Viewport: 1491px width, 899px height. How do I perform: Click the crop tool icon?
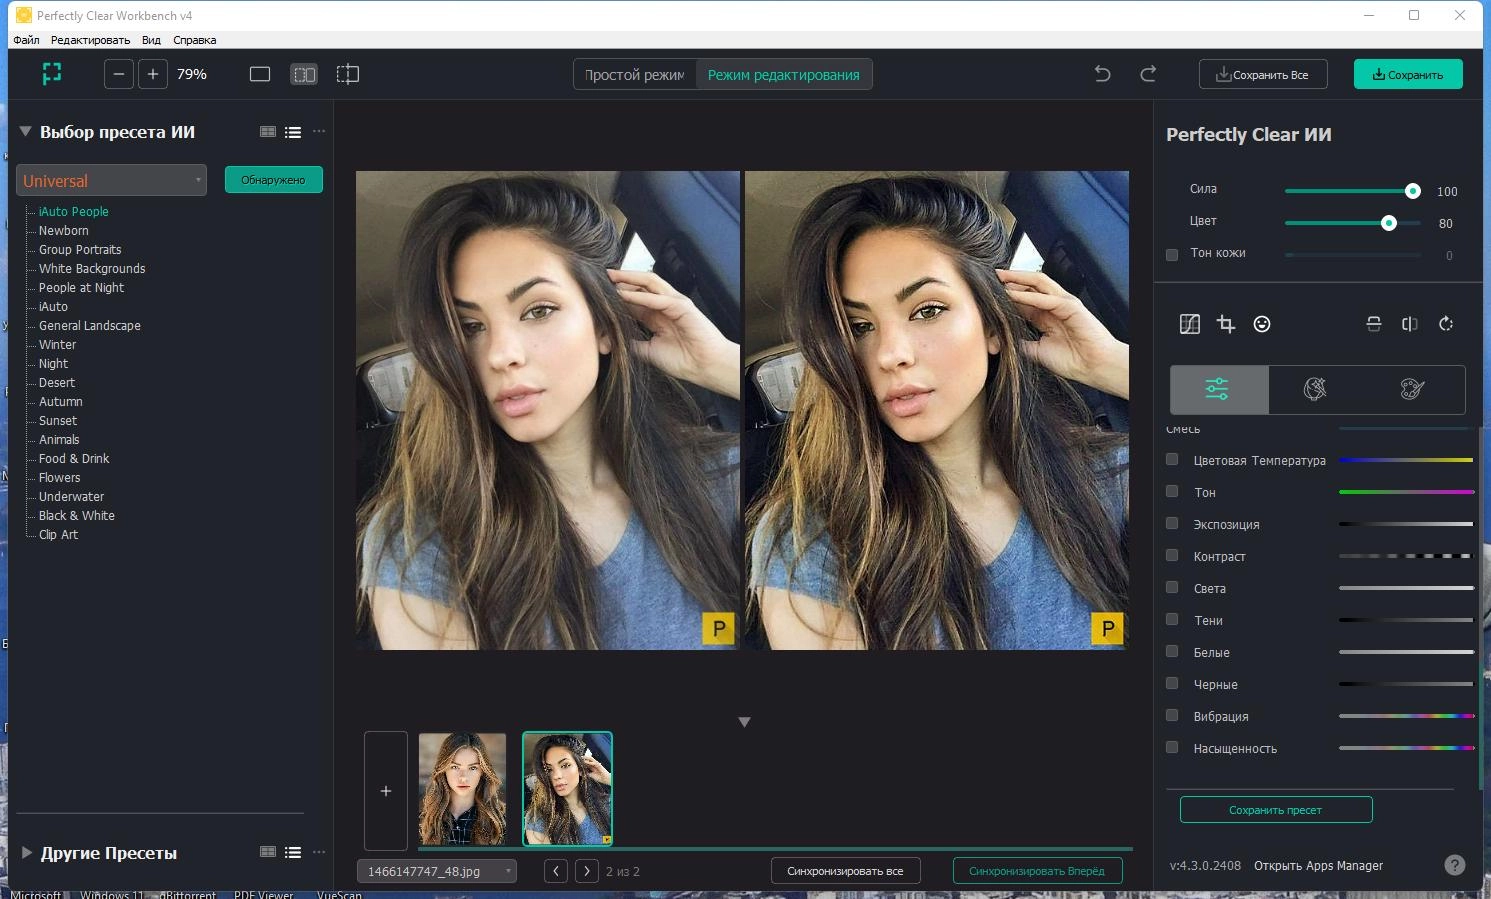pos(1226,323)
